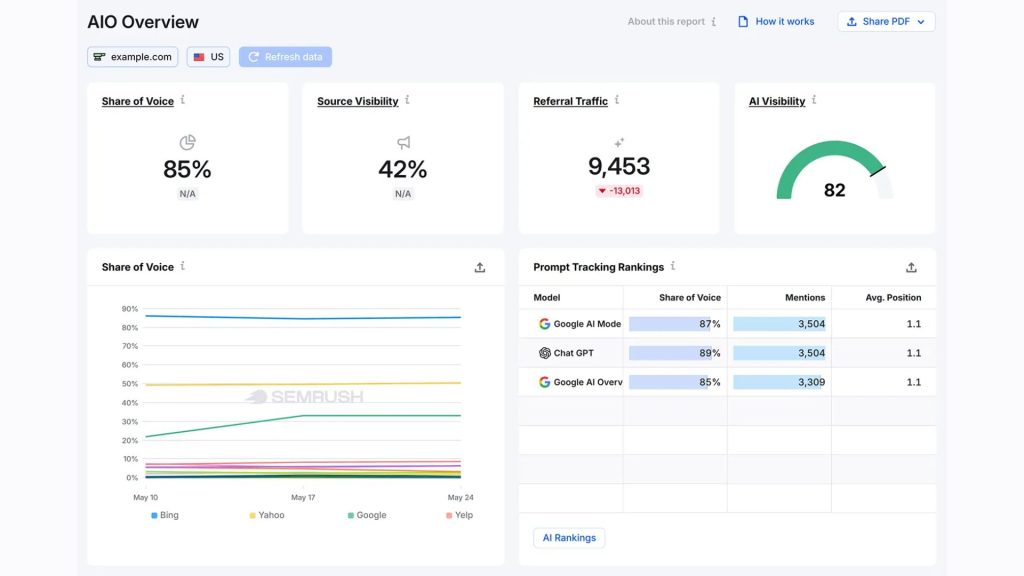1024x576 pixels.
Task: Click the Refresh data button
Action: click(285, 57)
